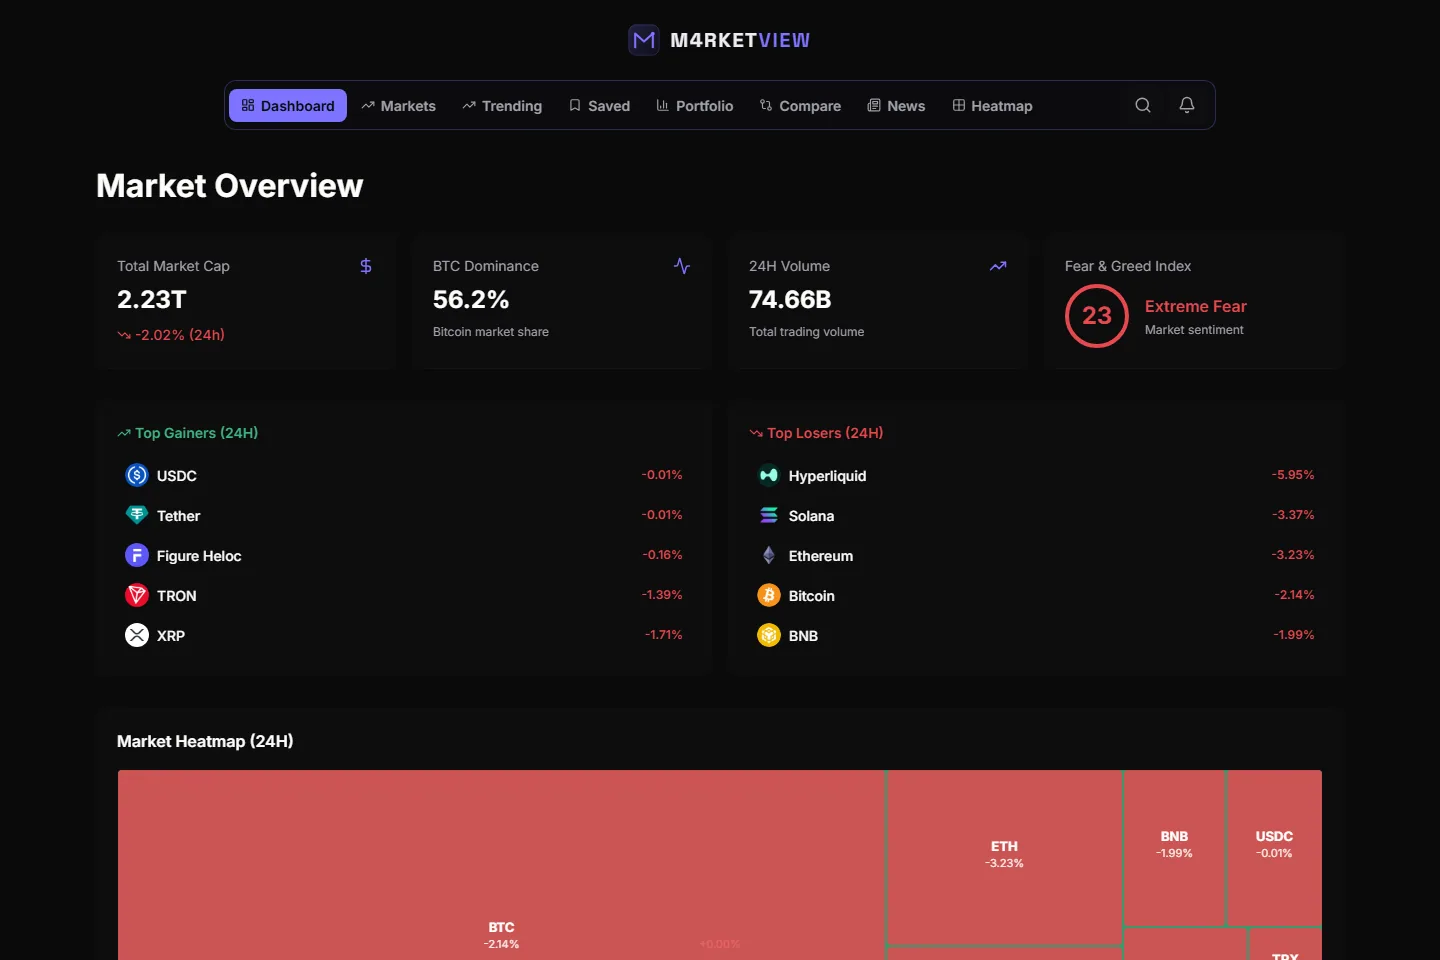Click the -2.02% (24h) change text
This screenshot has height=960, width=1440.
180,335
